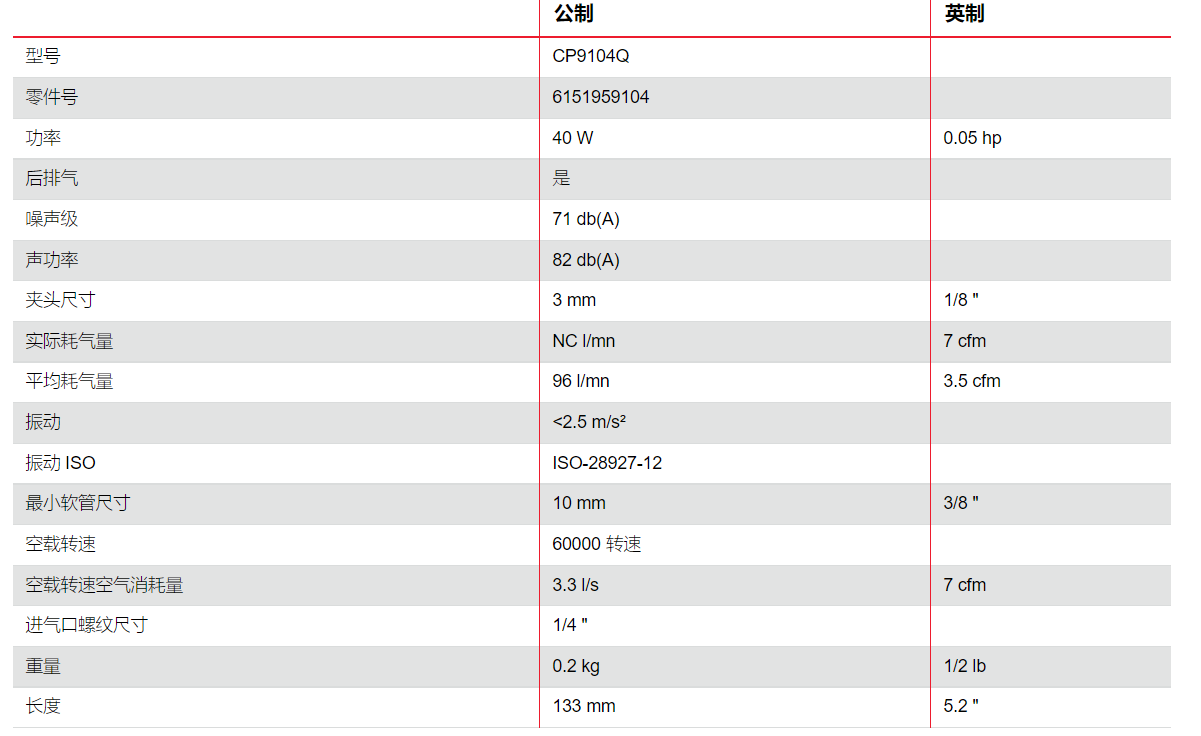This screenshot has height=736, width=1201.
Task: Click the ISO-28927-12 standard text
Action: (607, 463)
